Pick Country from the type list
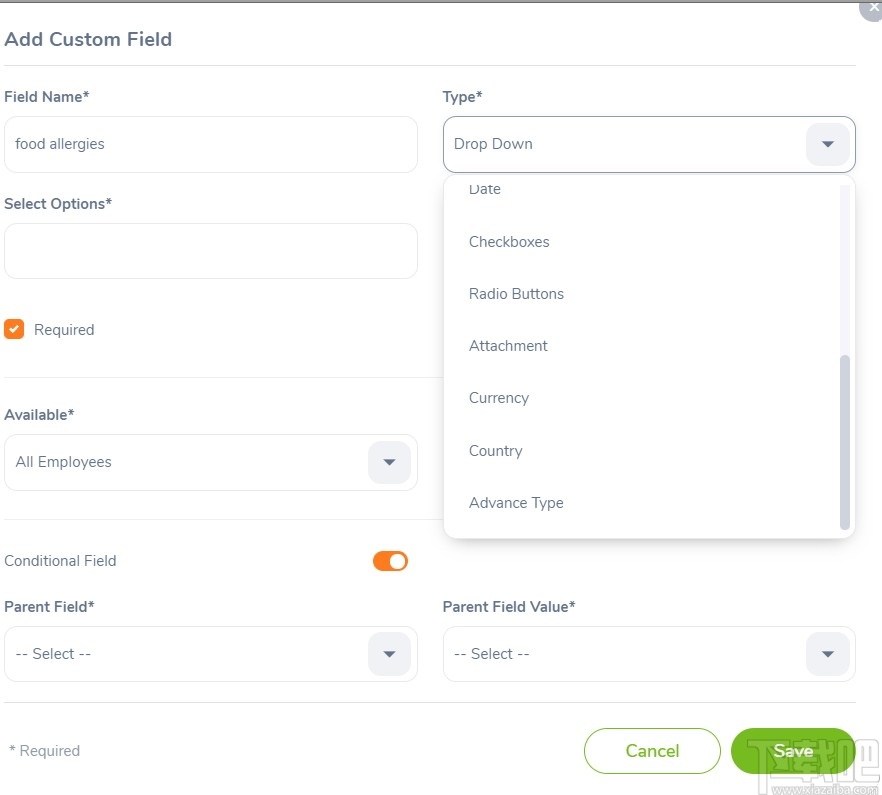Viewport: 882px width, 795px height. (x=496, y=451)
